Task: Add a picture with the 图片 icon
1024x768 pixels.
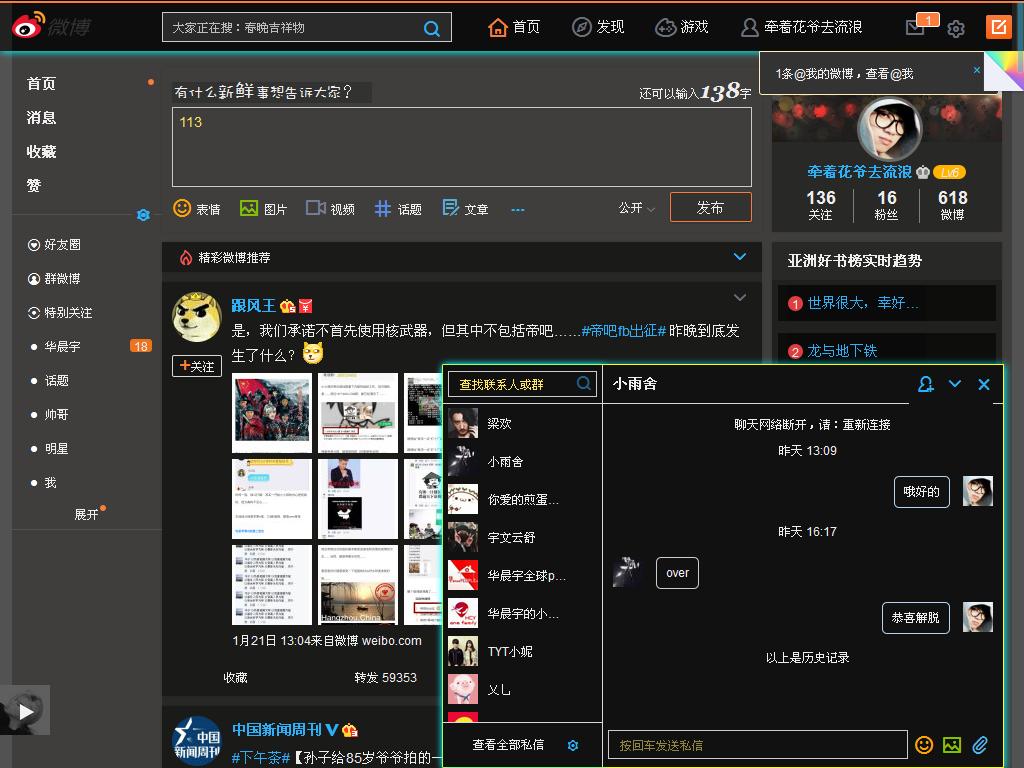Action: click(263, 208)
